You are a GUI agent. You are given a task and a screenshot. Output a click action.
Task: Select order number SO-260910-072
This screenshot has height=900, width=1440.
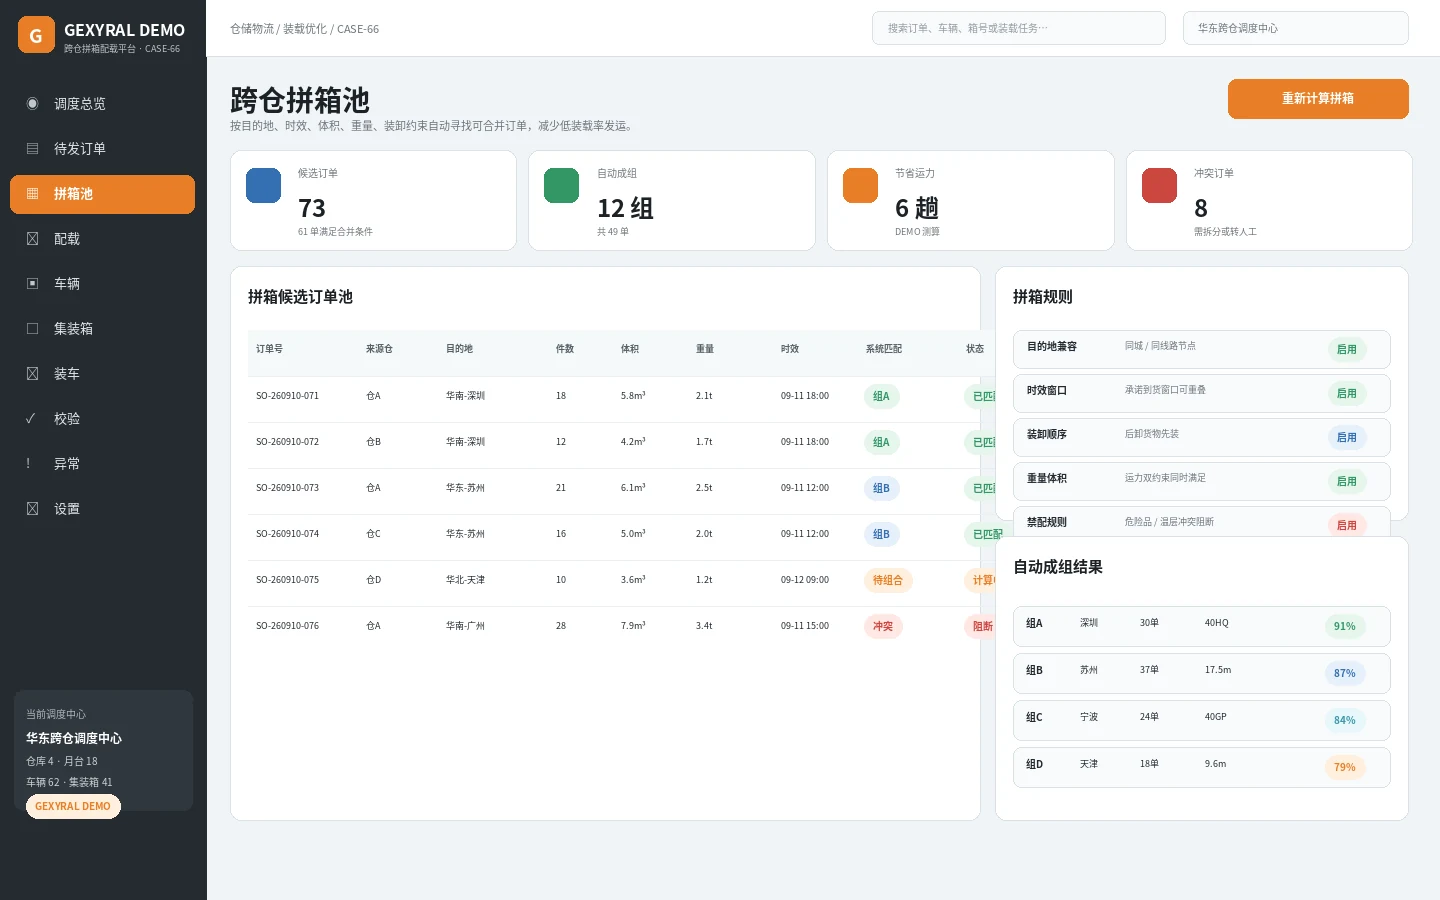(x=287, y=442)
